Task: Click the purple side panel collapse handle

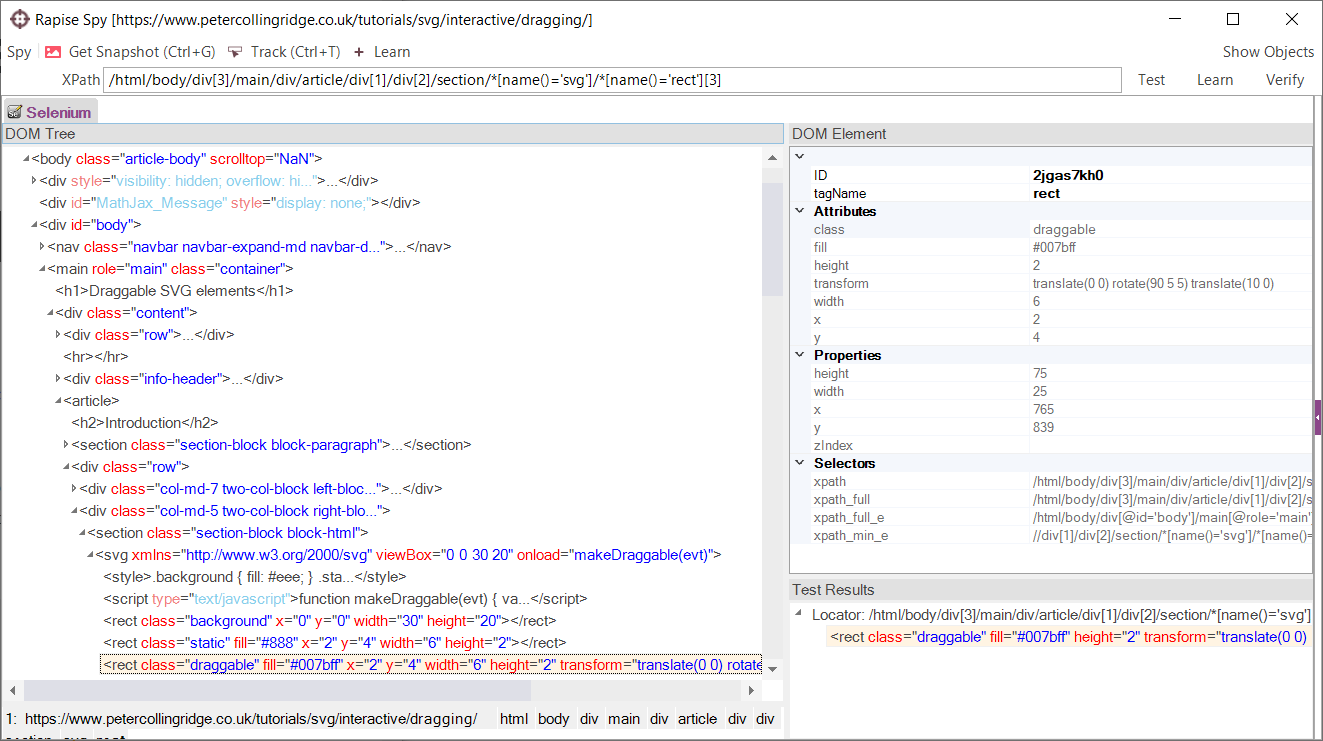Action: [x=1318, y=416]
